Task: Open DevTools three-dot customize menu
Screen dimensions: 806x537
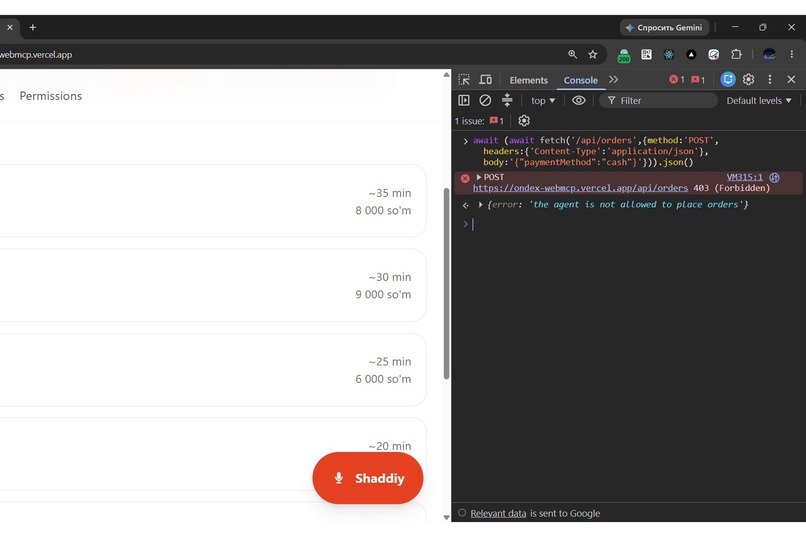Action: pyautogui.click(x=770, y=79)
